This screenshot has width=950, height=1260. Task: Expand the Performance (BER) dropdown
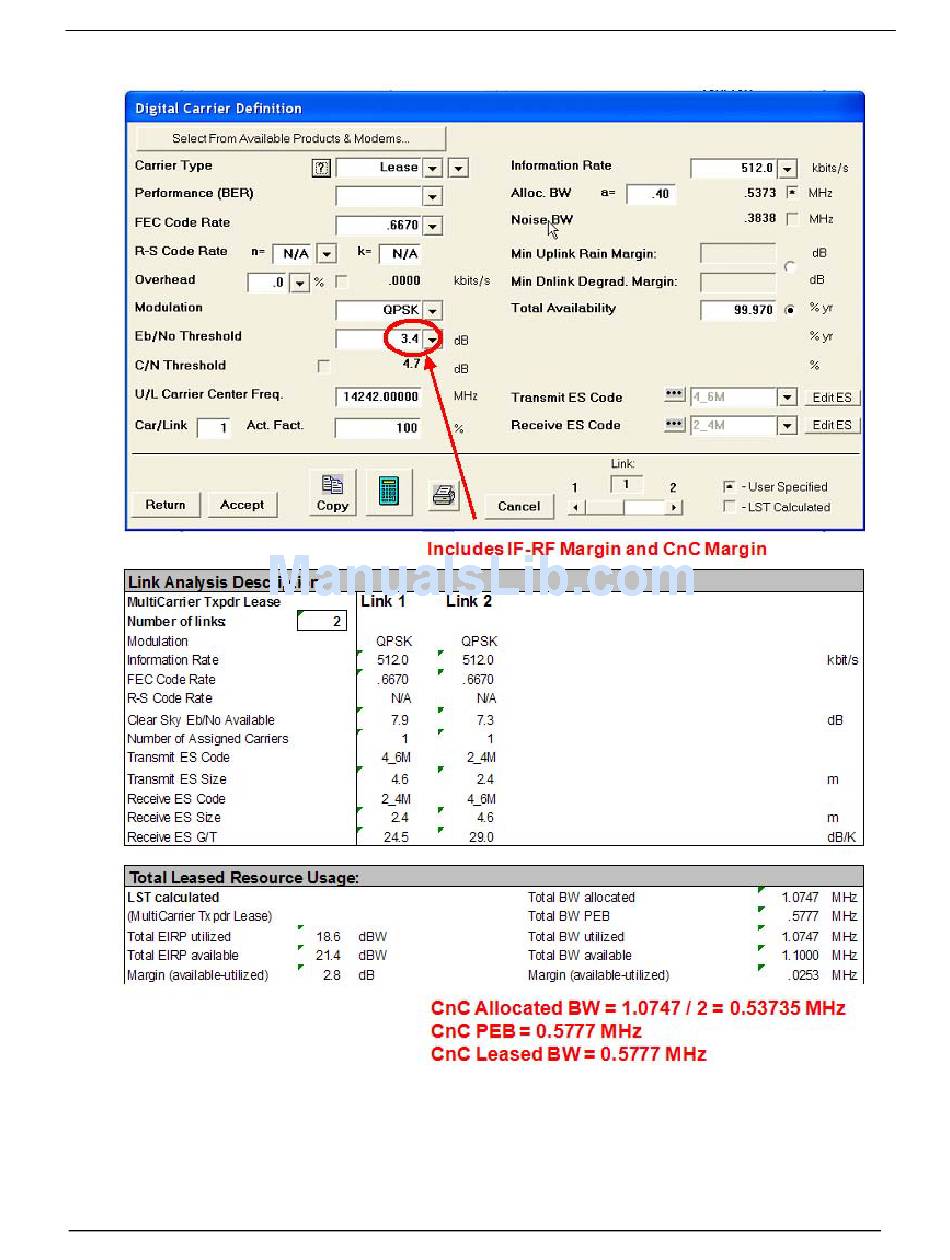432,196
